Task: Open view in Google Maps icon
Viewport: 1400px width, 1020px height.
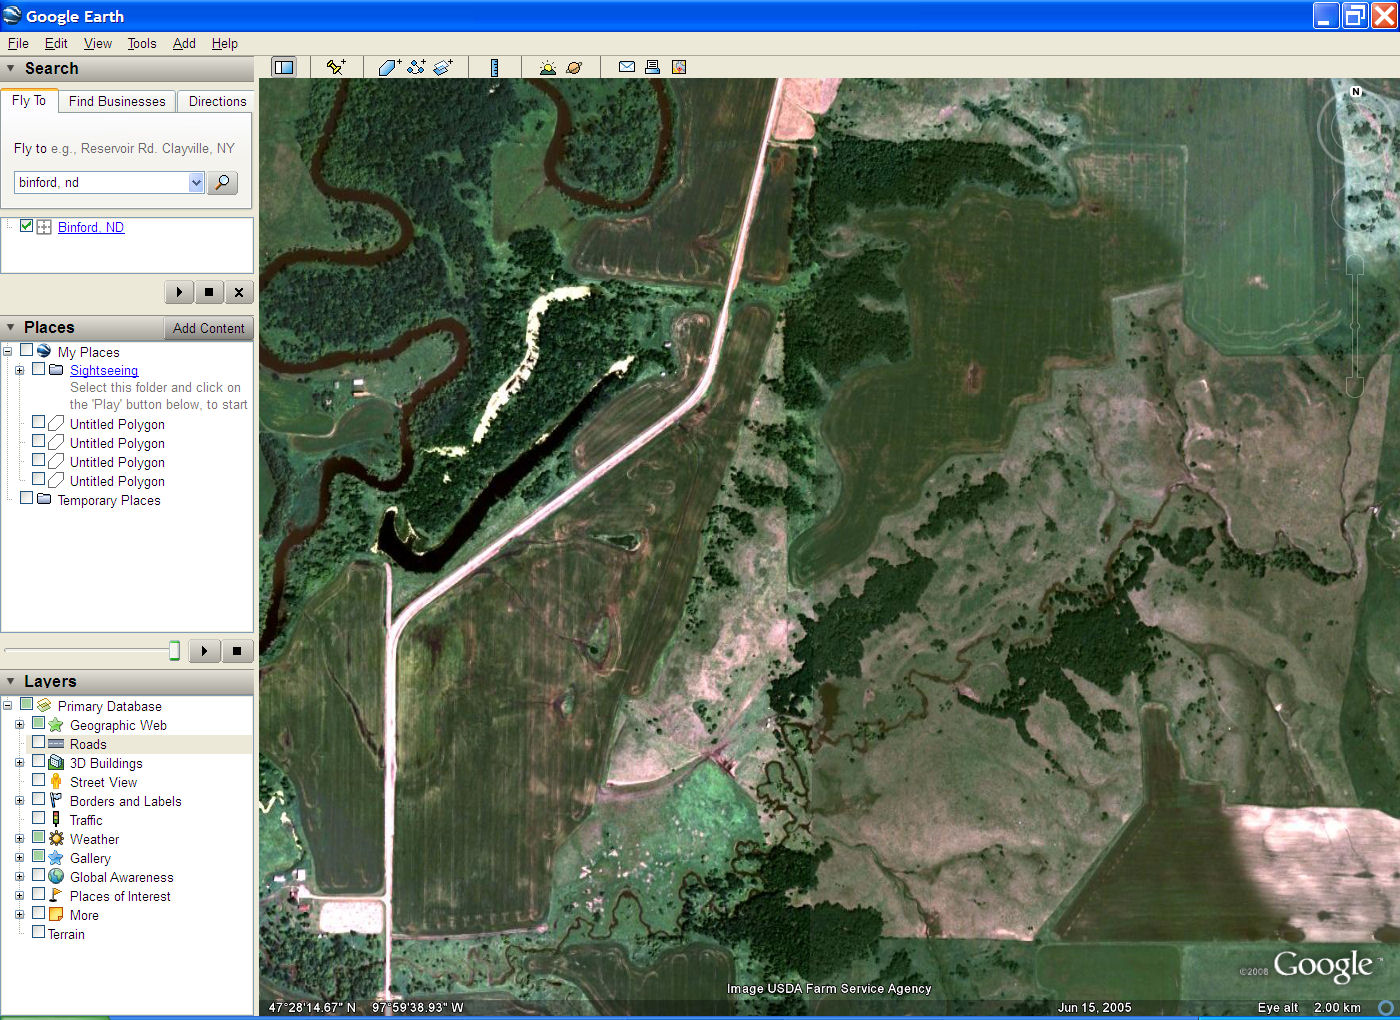Action: [x=679, y=67]
